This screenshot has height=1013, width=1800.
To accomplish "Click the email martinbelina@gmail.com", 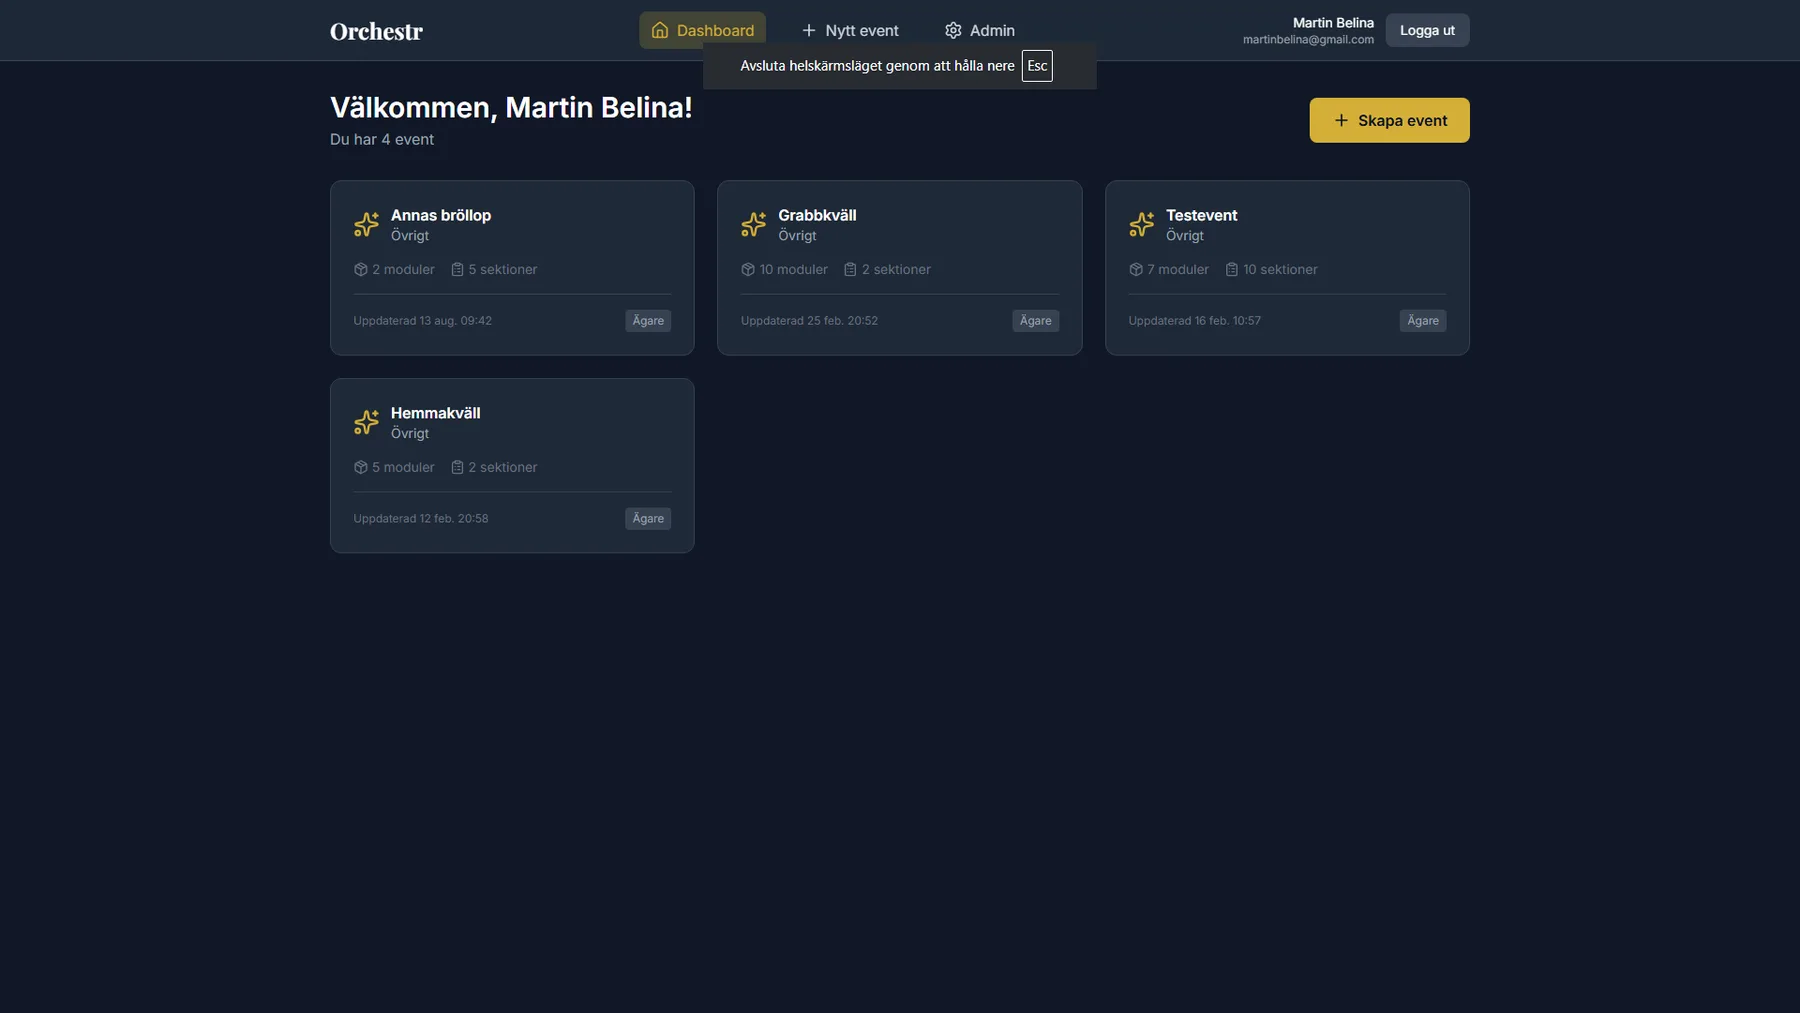I will pos(1308,40).
